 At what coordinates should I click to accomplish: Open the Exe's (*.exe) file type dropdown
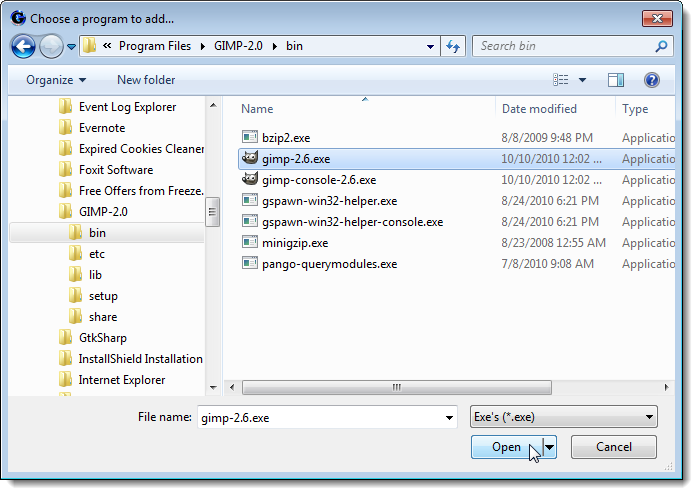pos(564,417)
